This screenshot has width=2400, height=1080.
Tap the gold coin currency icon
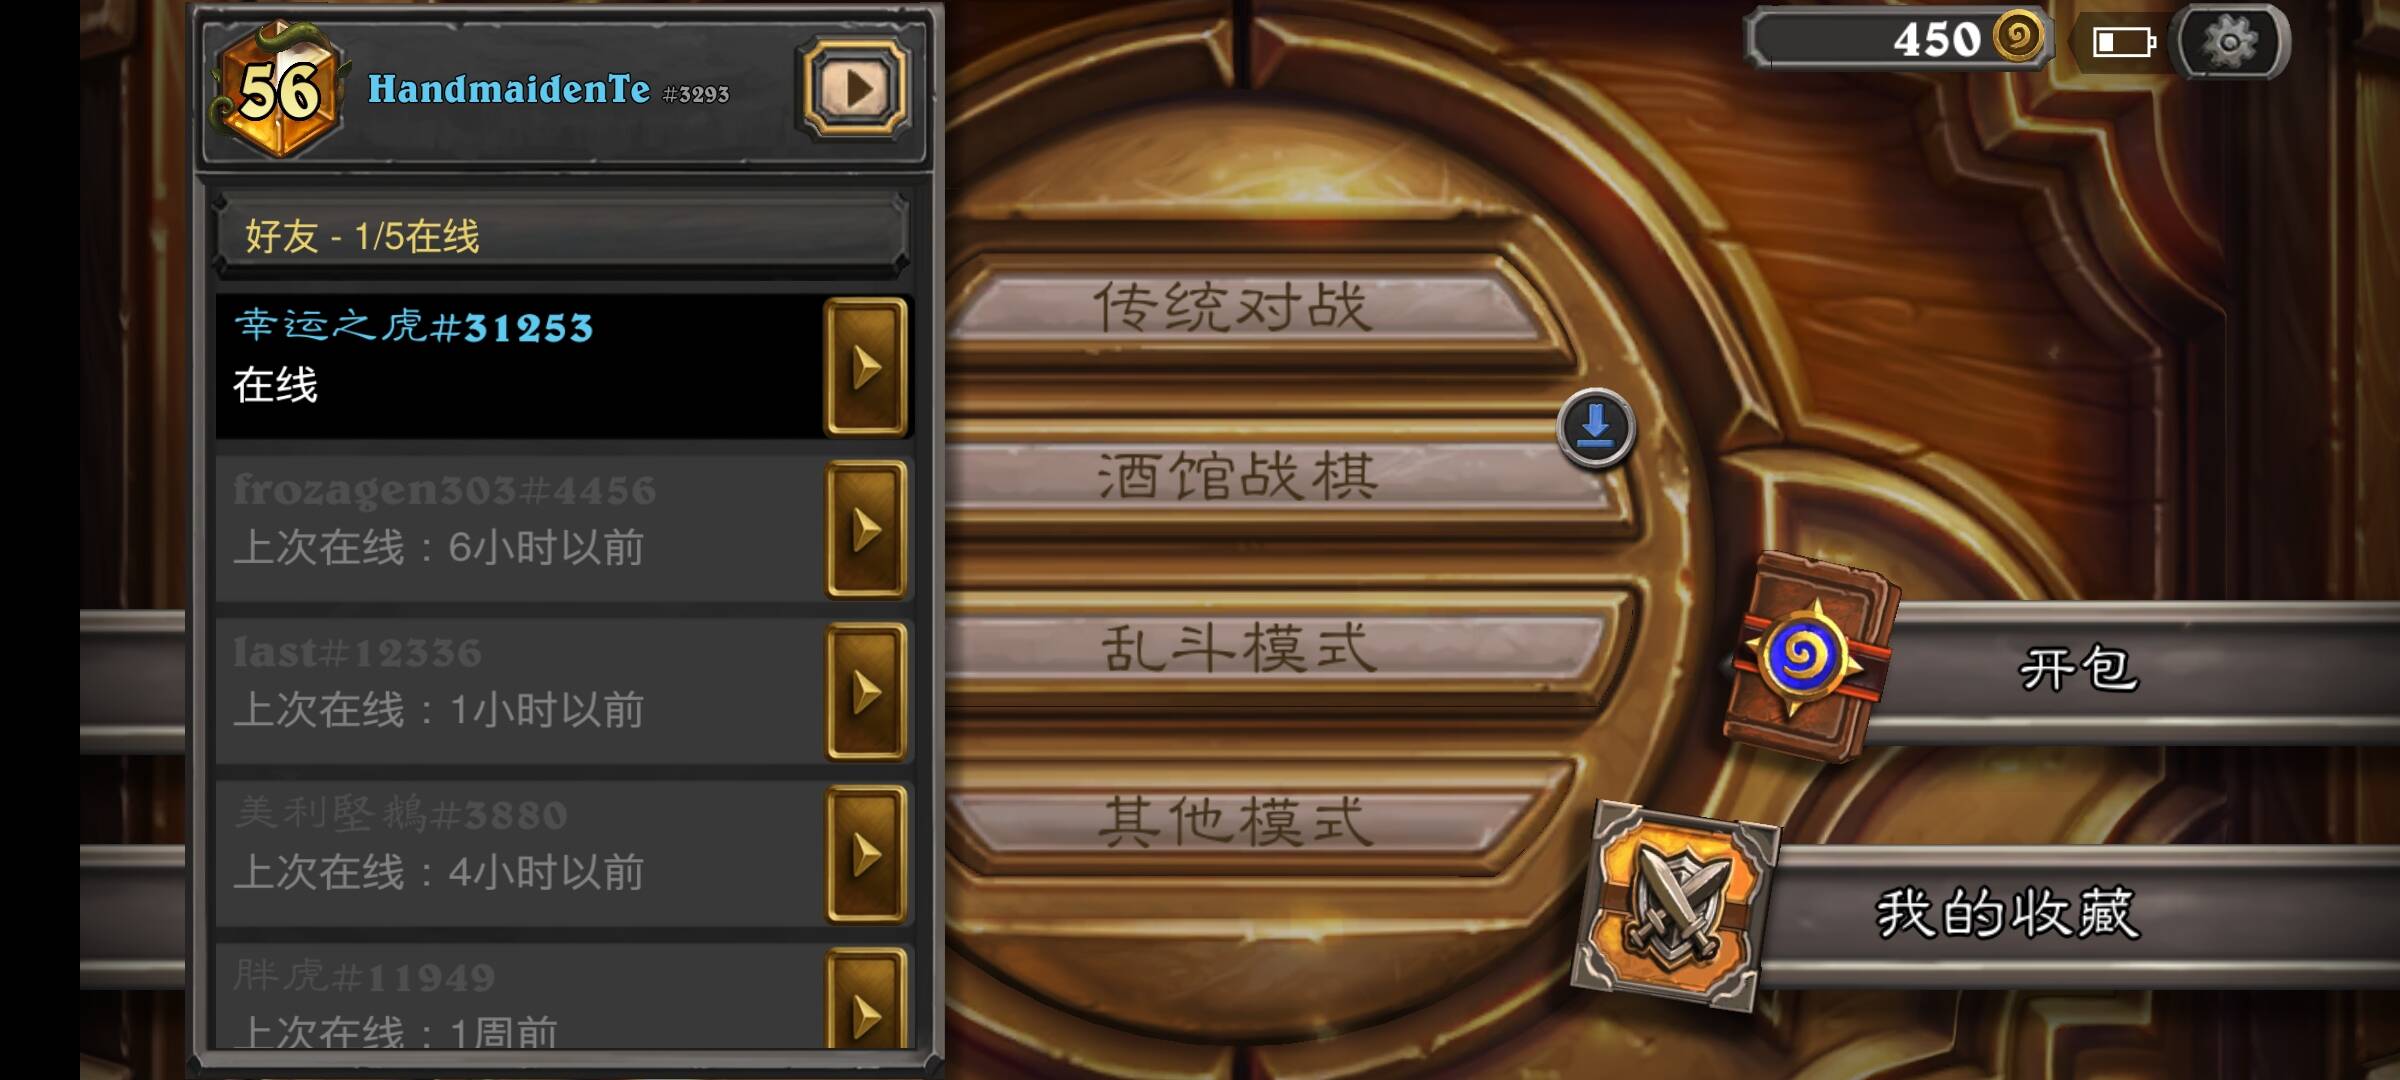2018,38
